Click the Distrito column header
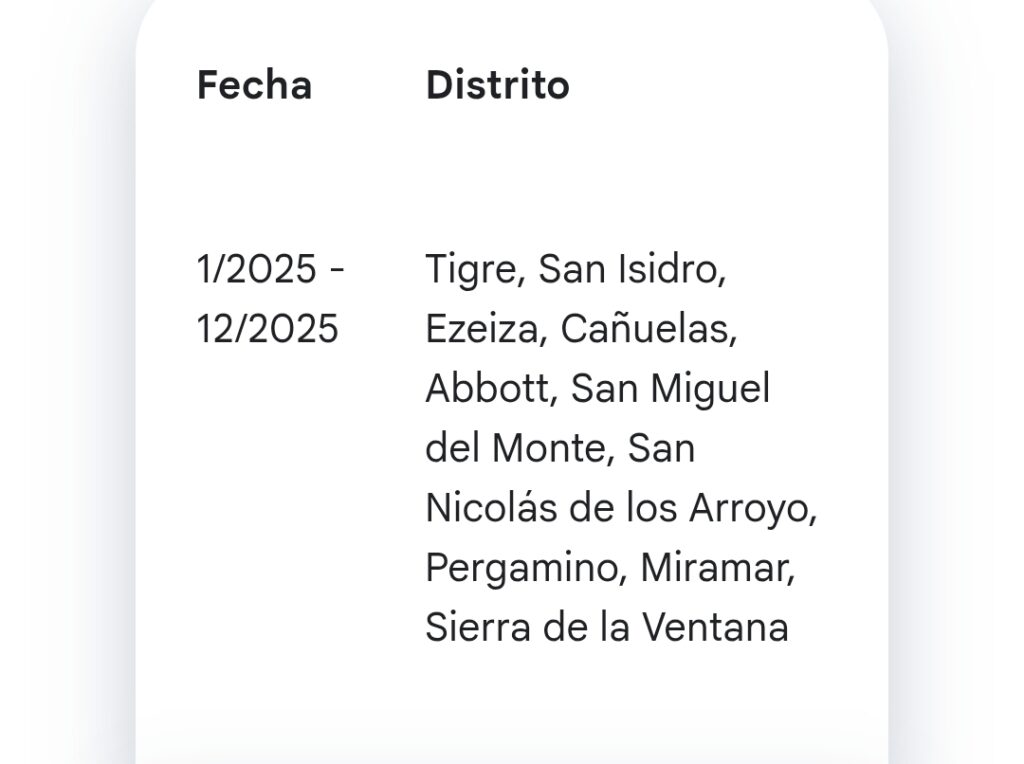 (498, 85)
